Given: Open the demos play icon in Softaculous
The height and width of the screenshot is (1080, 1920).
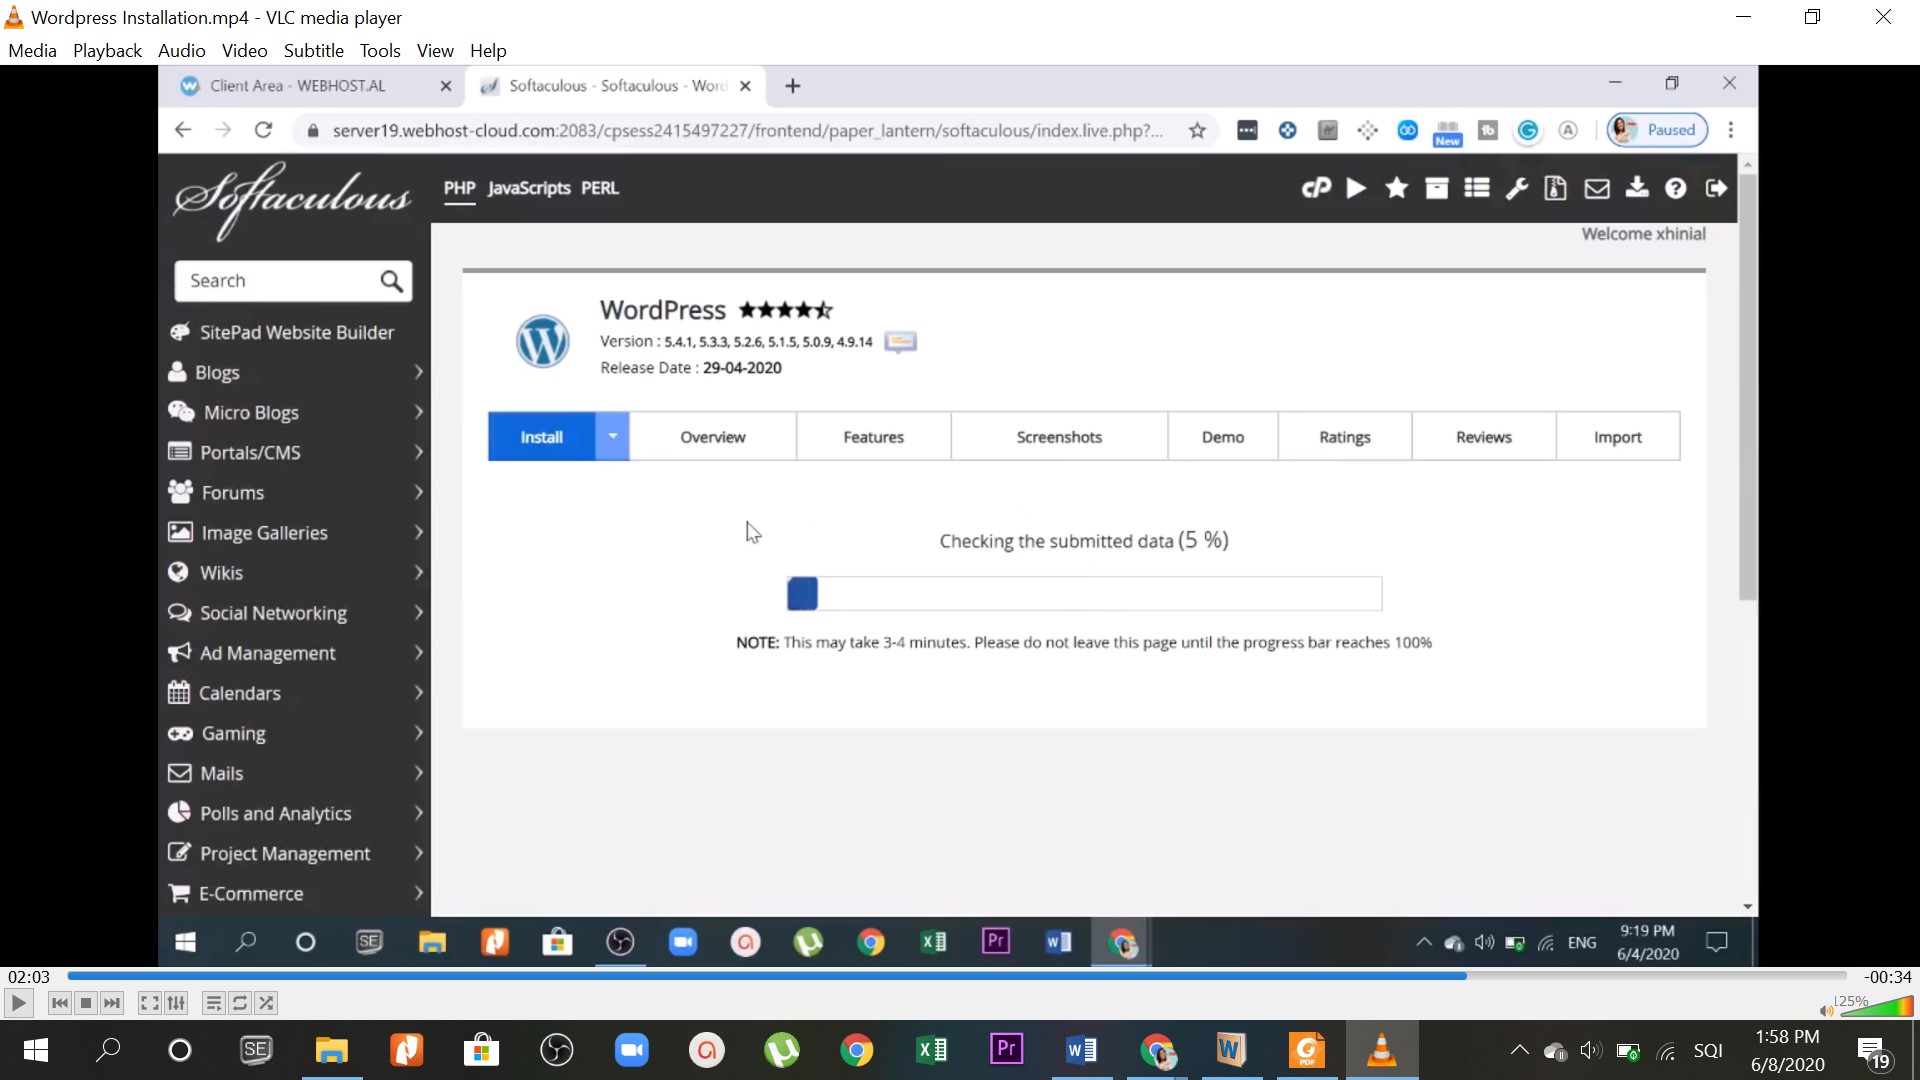Looking at the screenshot, I should pyautogui.click(x=1356, y=188).
